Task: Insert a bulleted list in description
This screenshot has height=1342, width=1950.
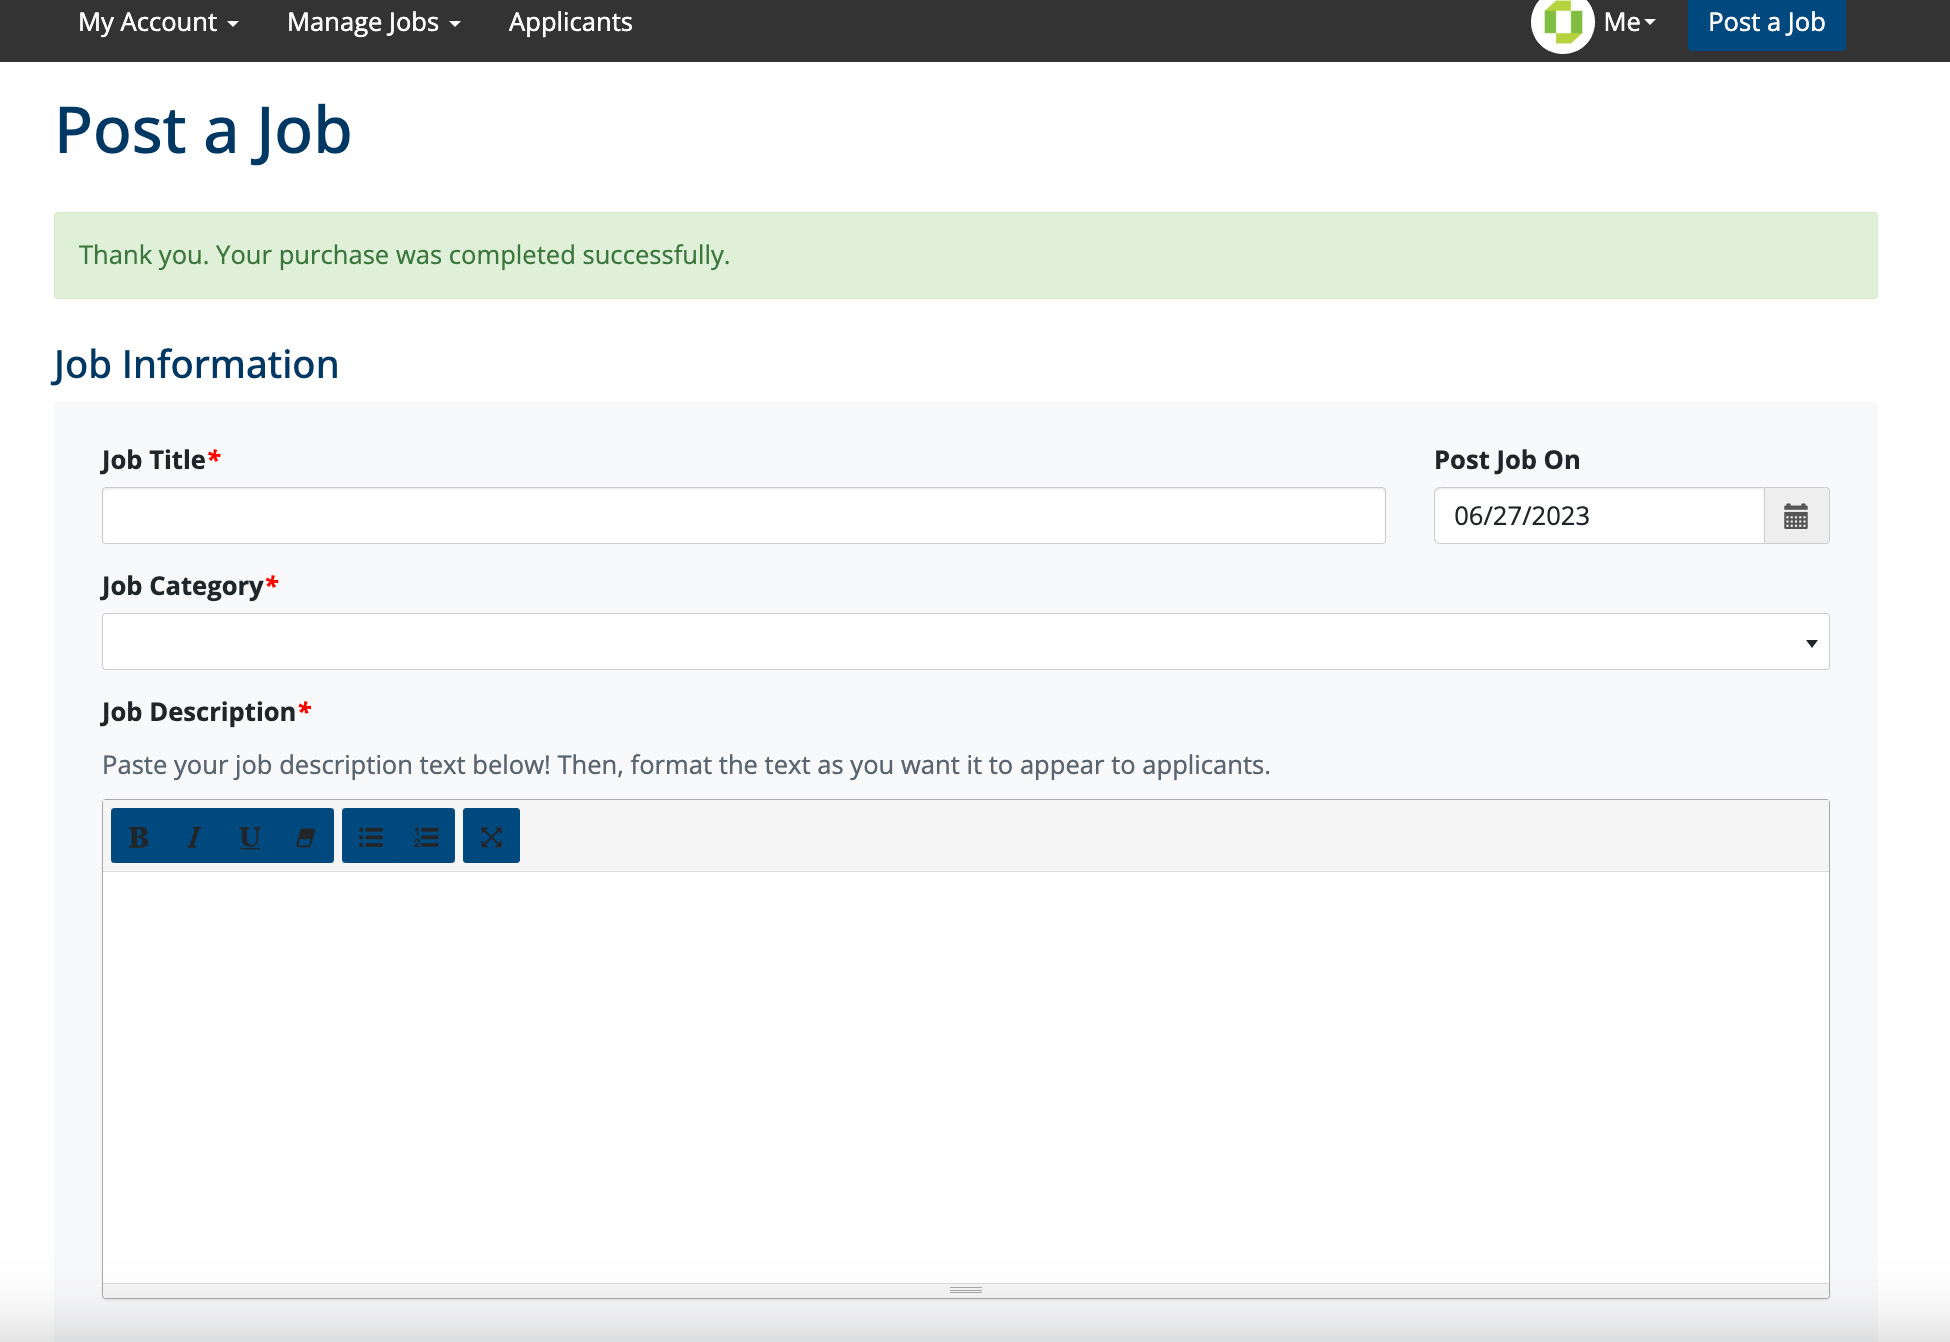Action: click(371, 836)
